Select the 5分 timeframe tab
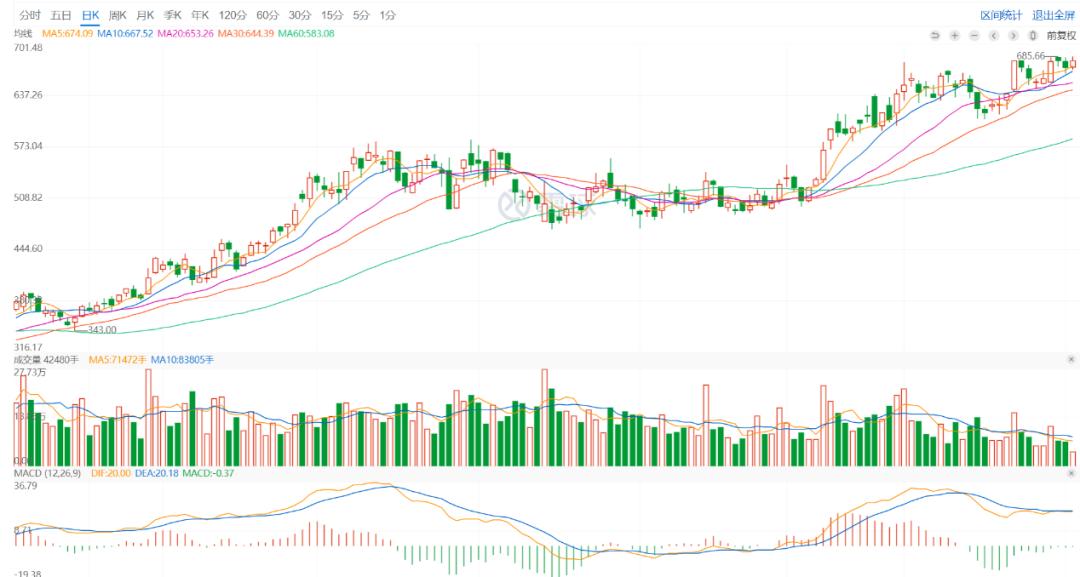Screen dimensions: 1080x577 [x=361, y=15]
